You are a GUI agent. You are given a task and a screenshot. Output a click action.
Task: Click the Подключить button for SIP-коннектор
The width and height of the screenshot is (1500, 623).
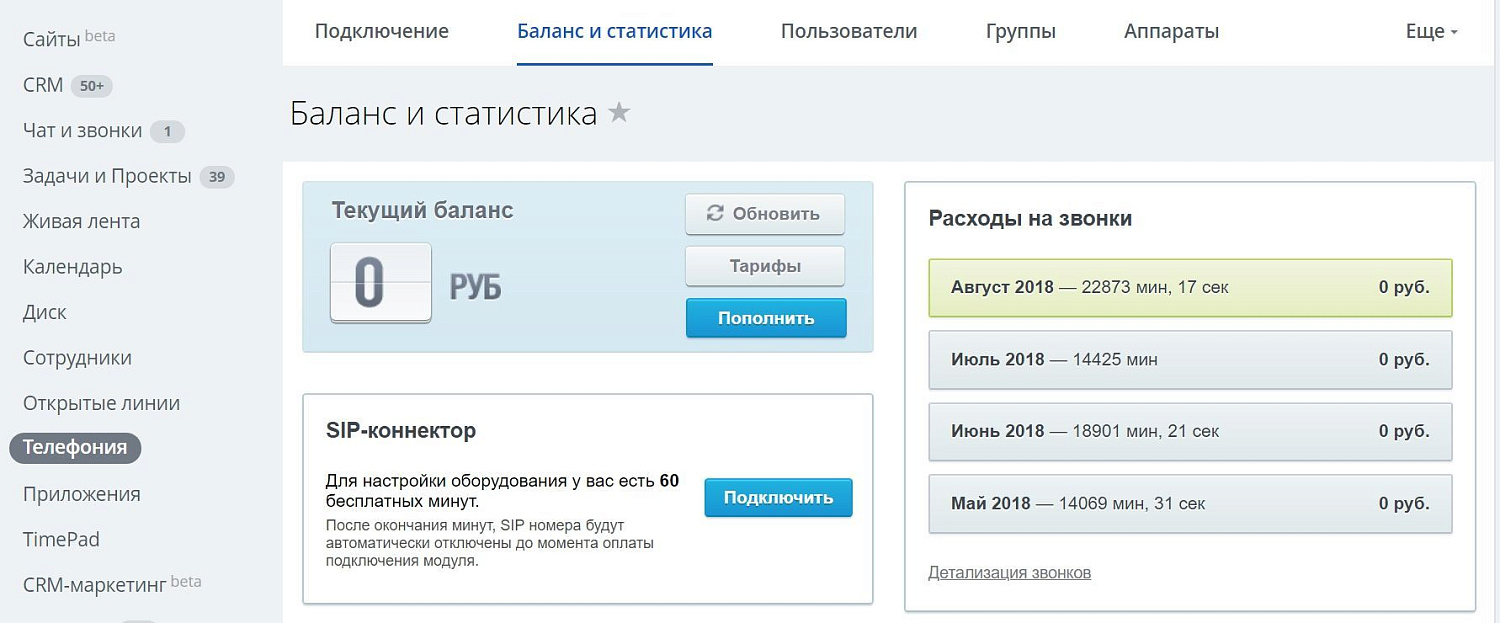coord(778,497)
